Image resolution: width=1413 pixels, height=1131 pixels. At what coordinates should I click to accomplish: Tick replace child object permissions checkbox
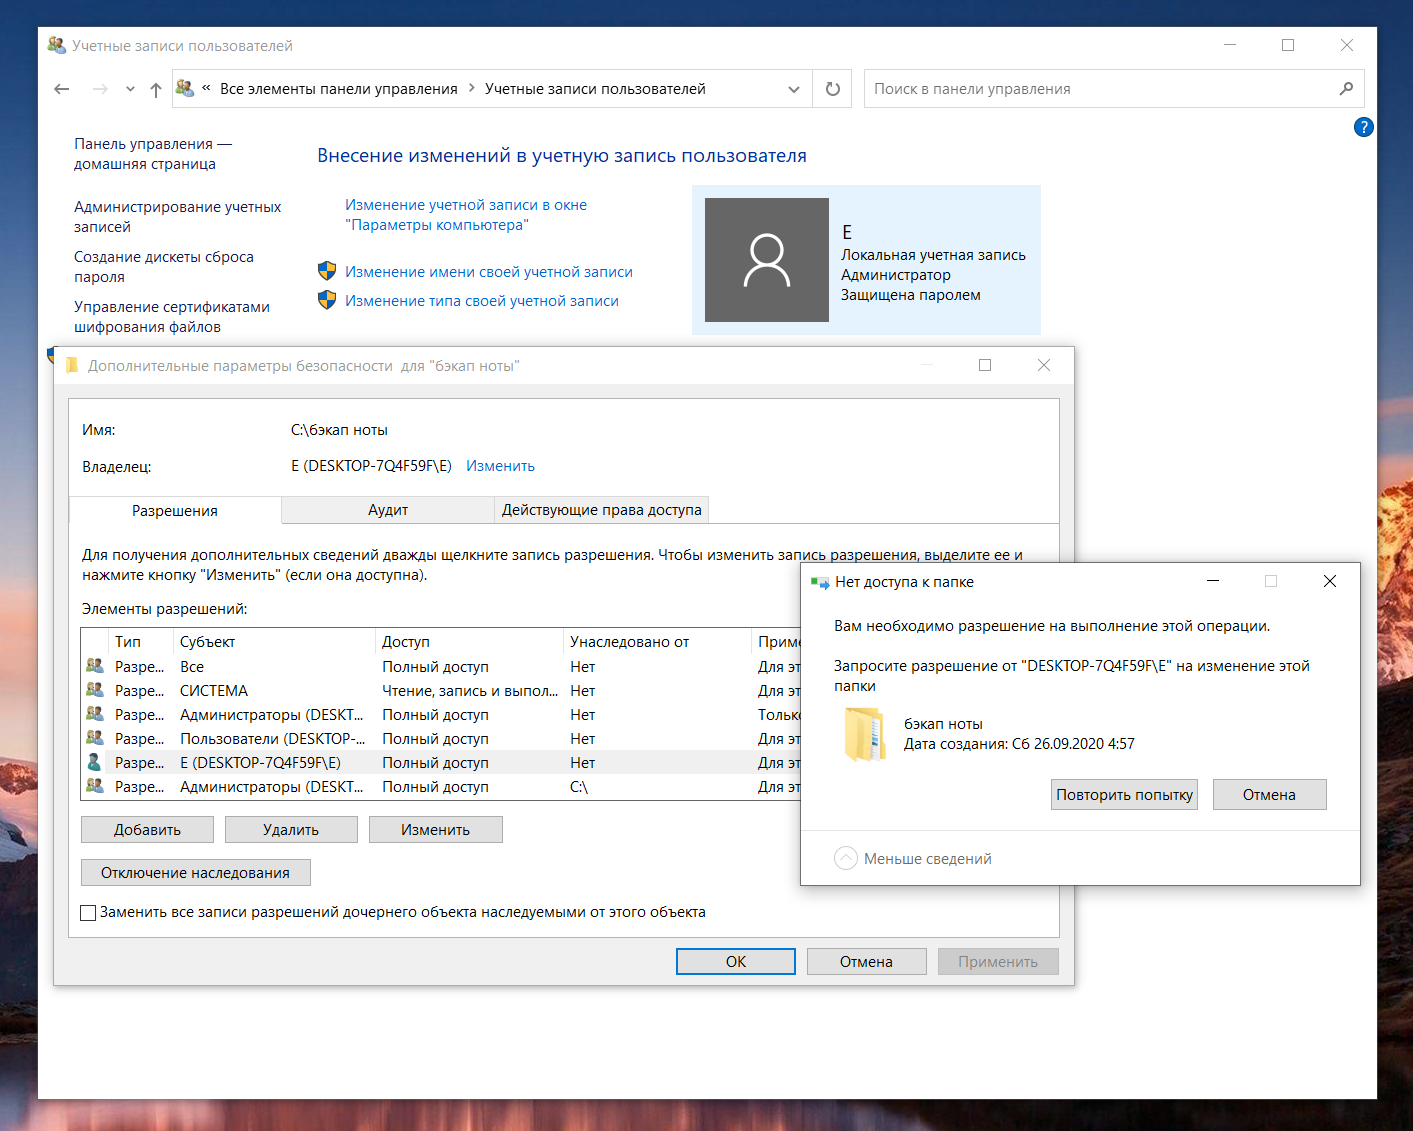(x=88, y=913)
